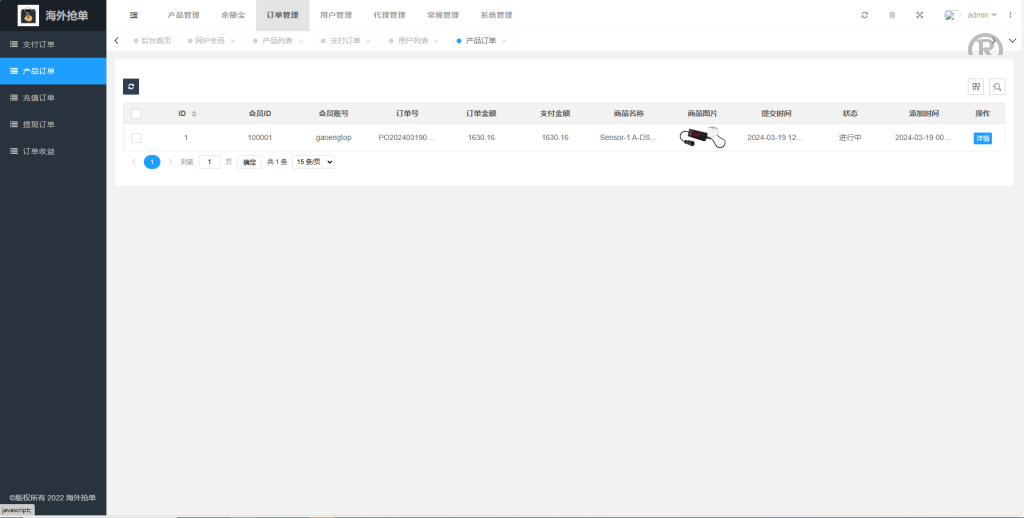Click the page number input field
The image size is (1024, 518).
[209, 161]
